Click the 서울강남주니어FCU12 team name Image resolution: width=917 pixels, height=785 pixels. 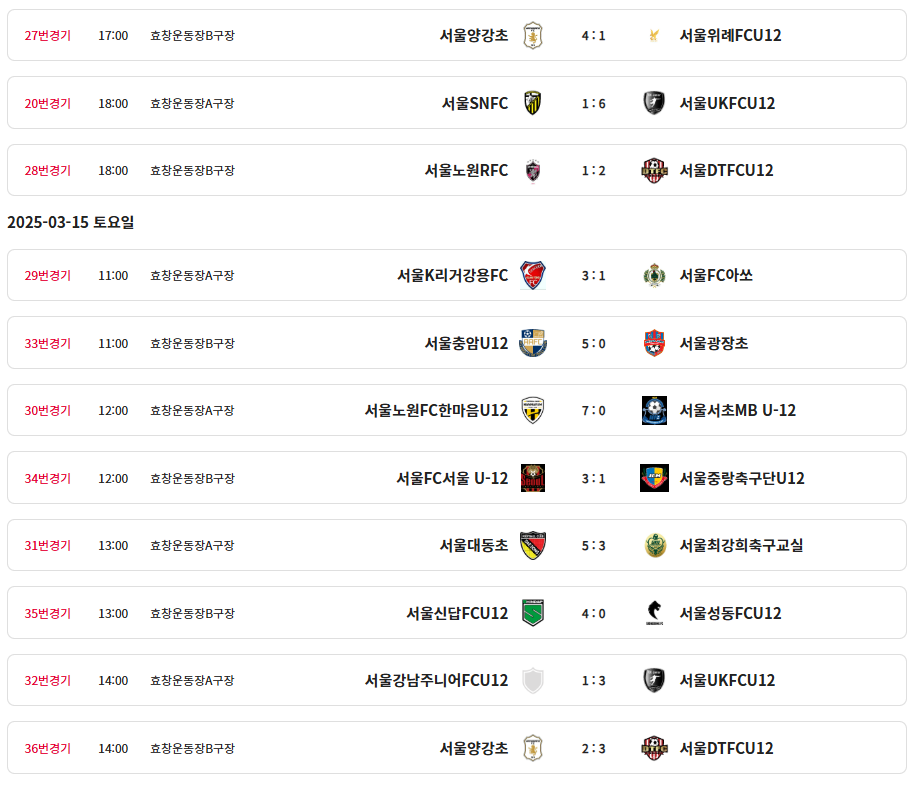tap(436, 680)
